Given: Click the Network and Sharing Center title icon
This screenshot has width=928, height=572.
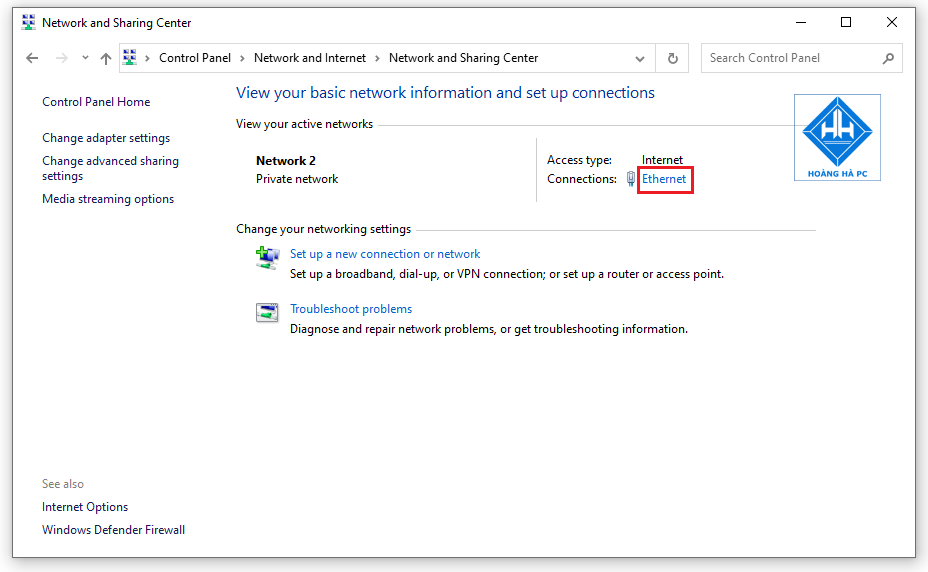Looking at the screenshot, I should click(x=28, y=23).
